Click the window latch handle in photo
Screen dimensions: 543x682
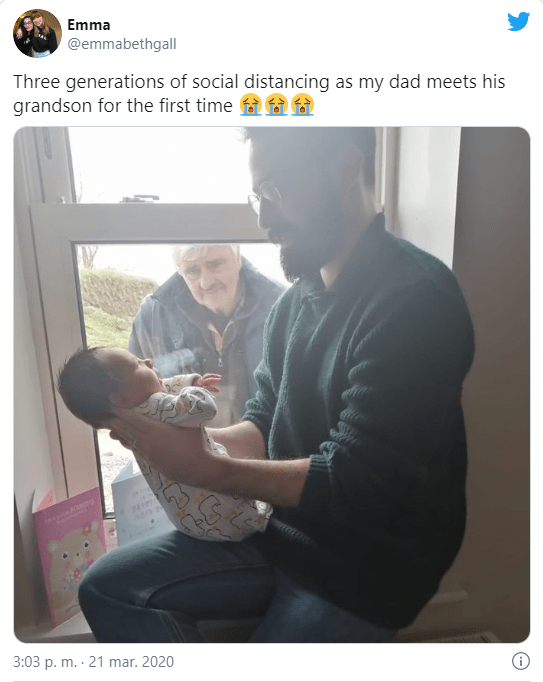139,199
